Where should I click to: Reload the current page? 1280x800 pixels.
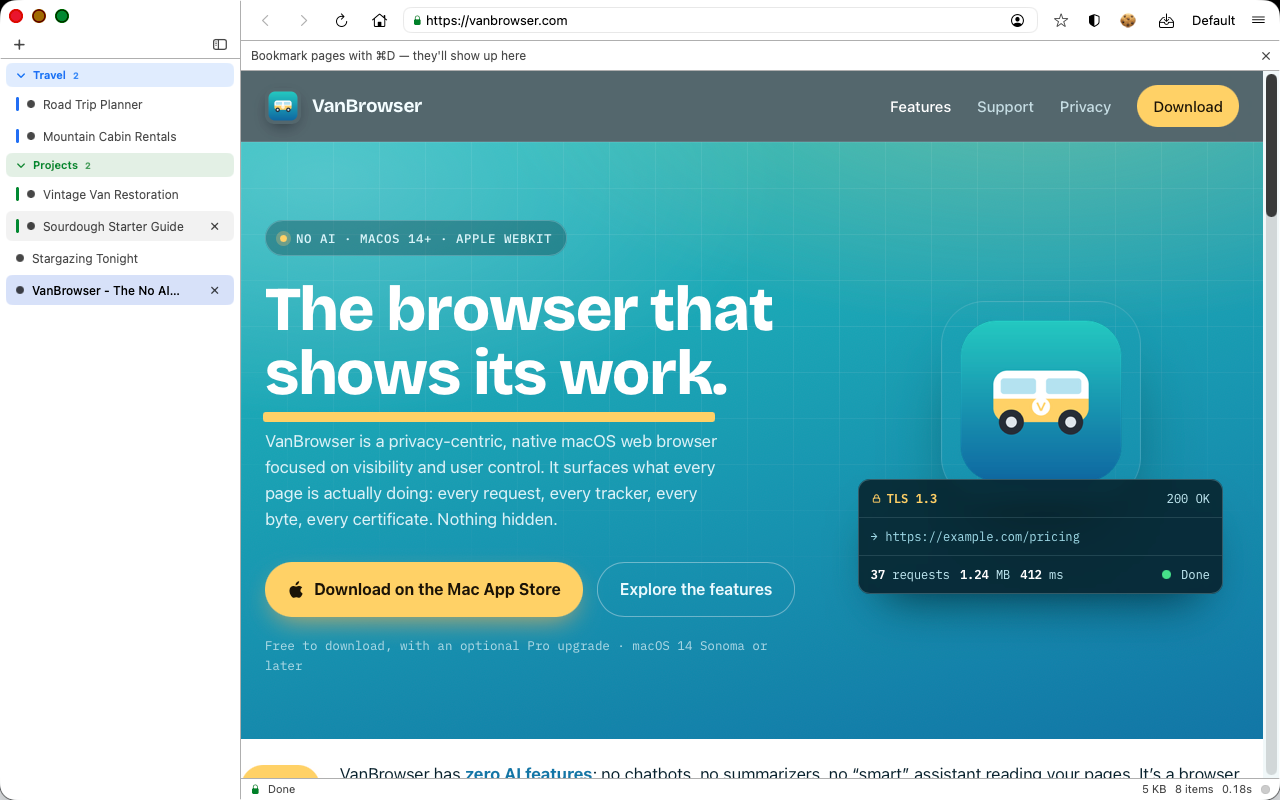(x=341, y=20)
